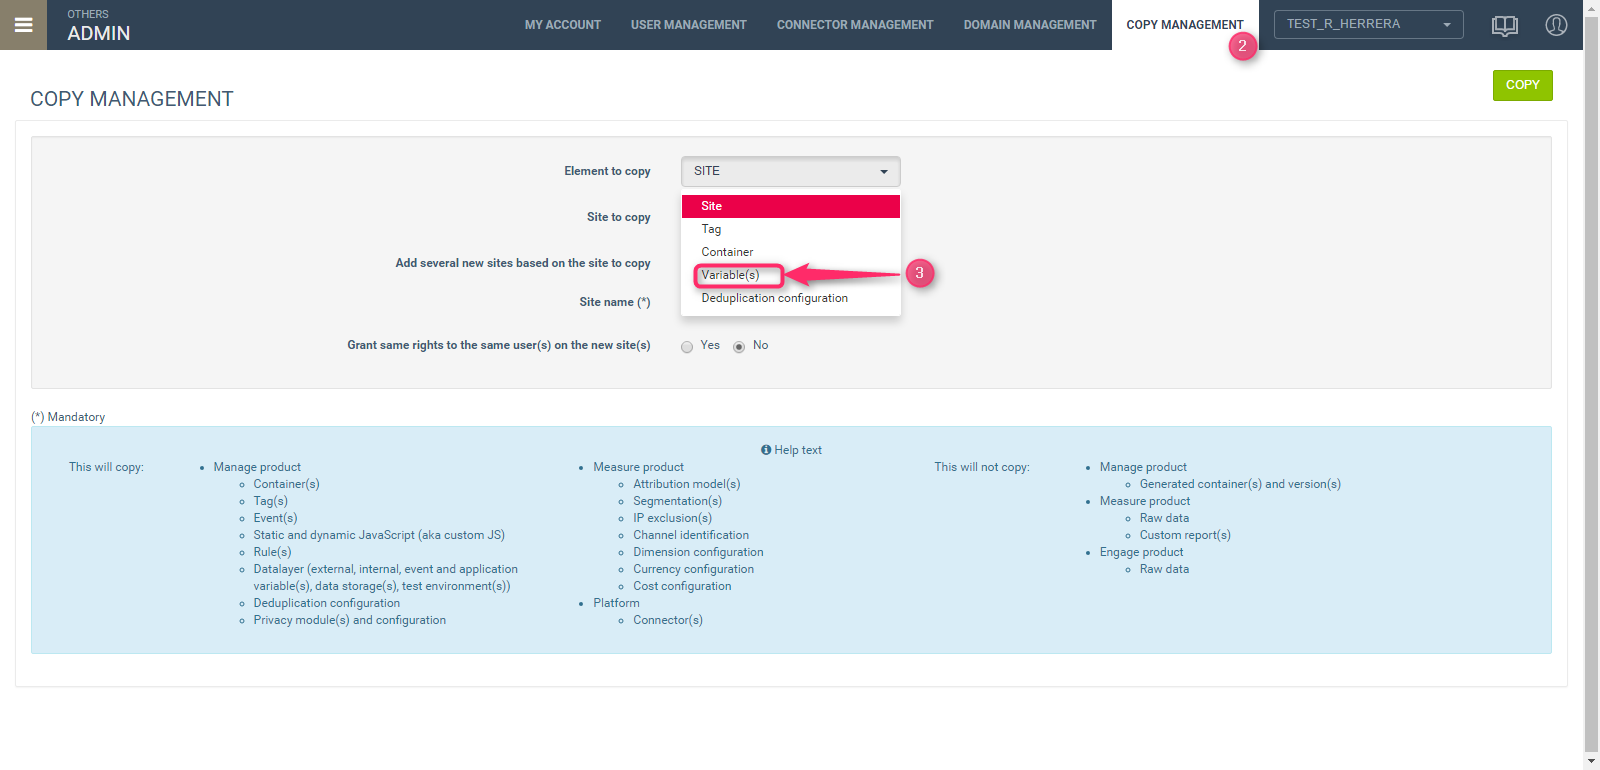
Task: Choose Variable(s) from the dropdown list
Action: click(x=730, y=275)
